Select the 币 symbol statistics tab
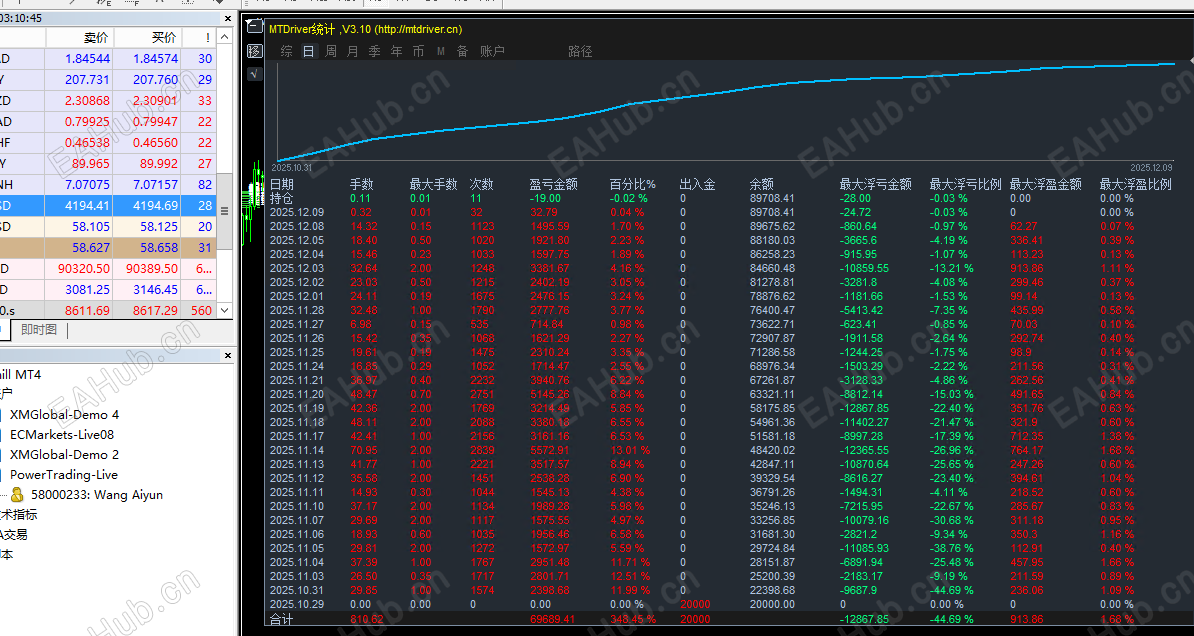This screenshot has width=1194, height=636. pyautogui.click(x=419, y=51)
